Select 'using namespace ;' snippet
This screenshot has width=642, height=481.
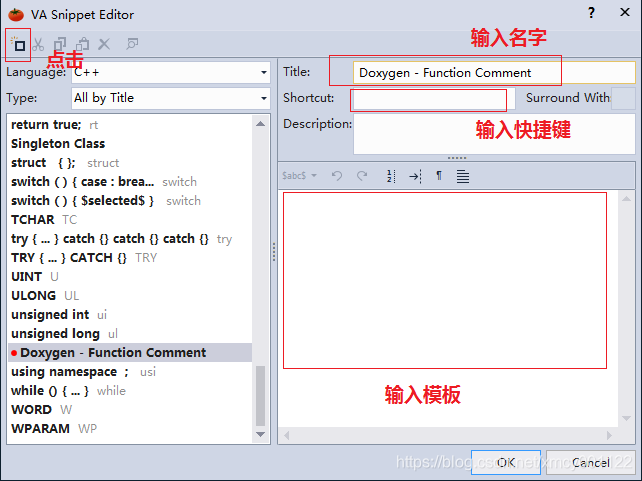130,372
